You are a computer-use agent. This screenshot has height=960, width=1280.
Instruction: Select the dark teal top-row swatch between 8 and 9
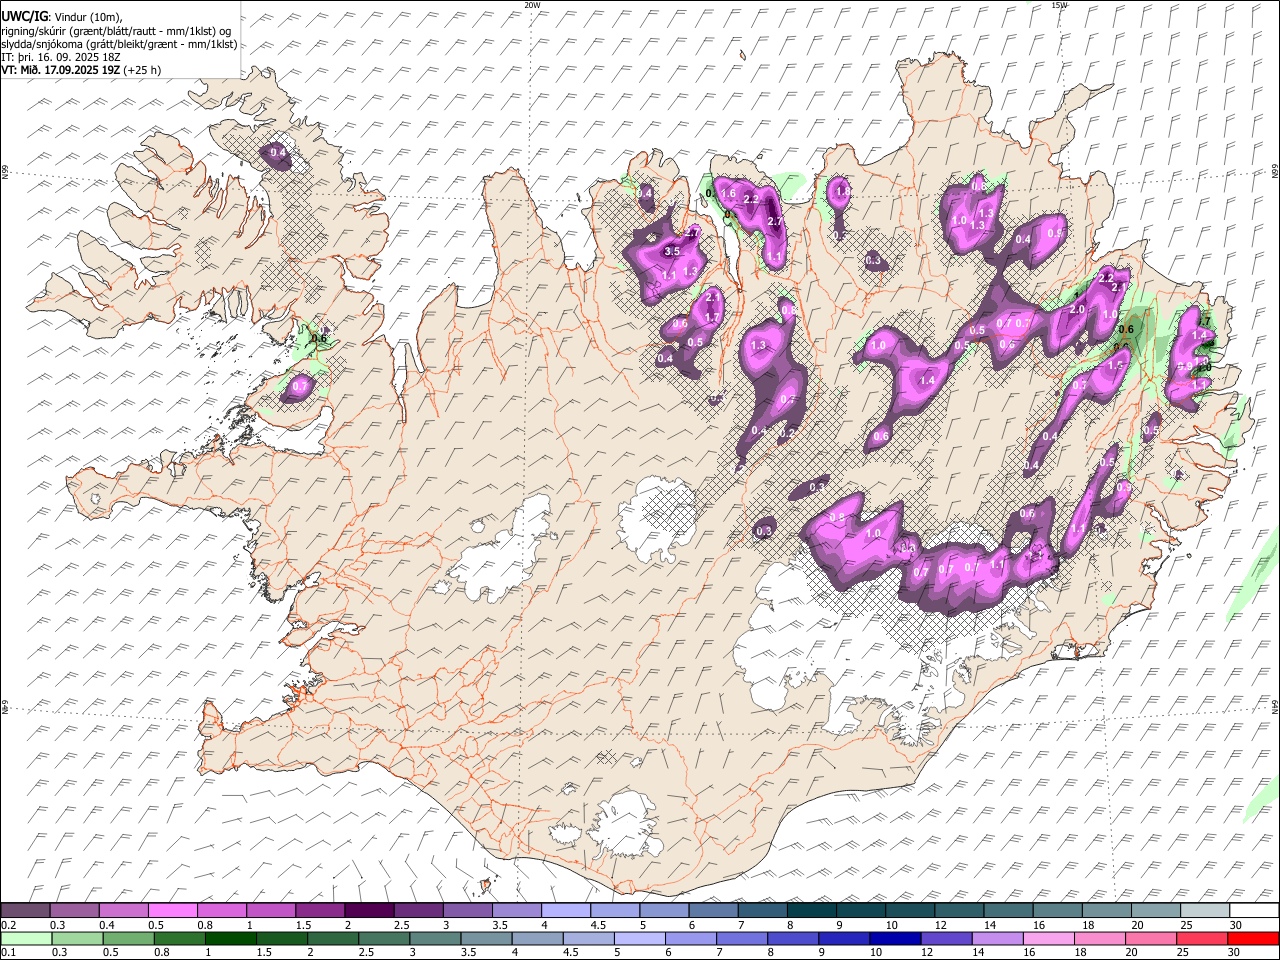811,910
